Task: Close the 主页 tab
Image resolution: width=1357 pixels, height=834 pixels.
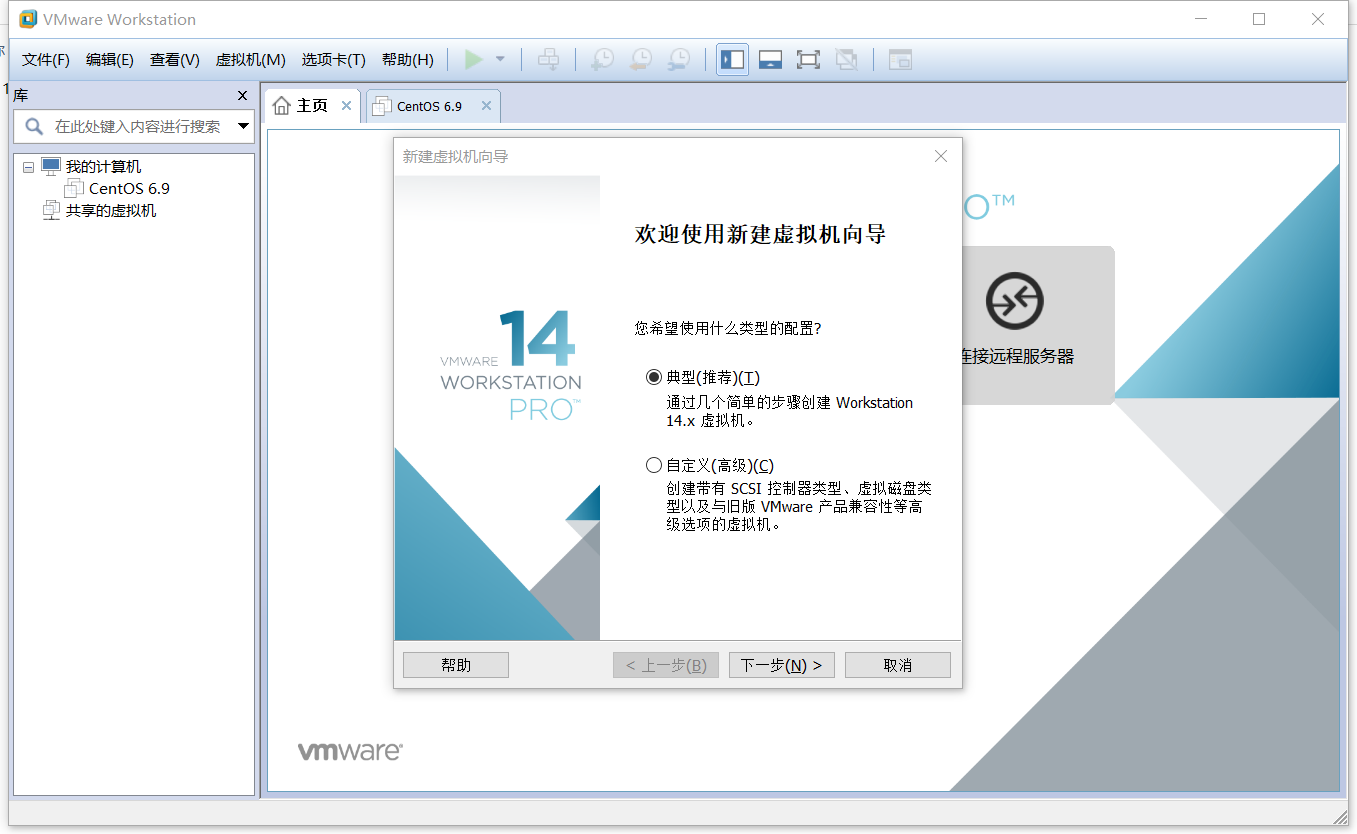Action: tap(347, 105)
